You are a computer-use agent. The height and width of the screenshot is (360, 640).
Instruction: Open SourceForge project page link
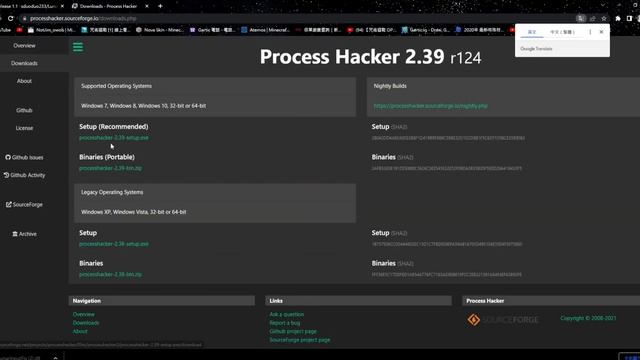[300, 340]
